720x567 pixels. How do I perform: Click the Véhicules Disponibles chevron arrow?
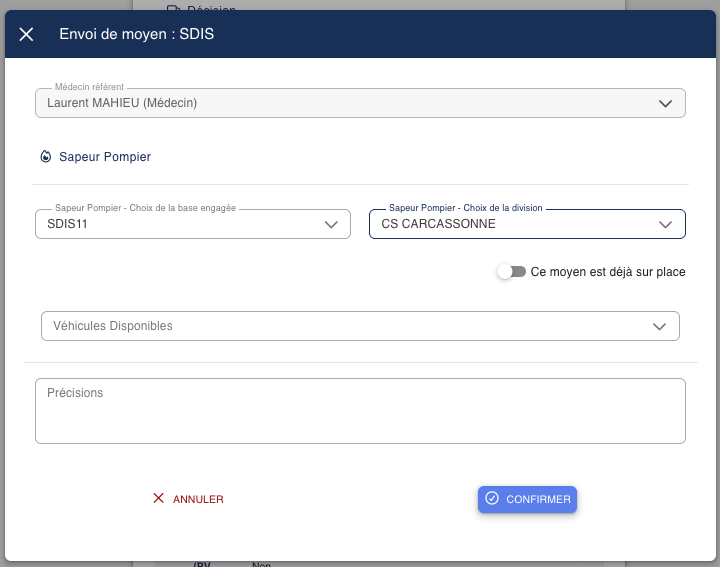click(x=659, y=326)
